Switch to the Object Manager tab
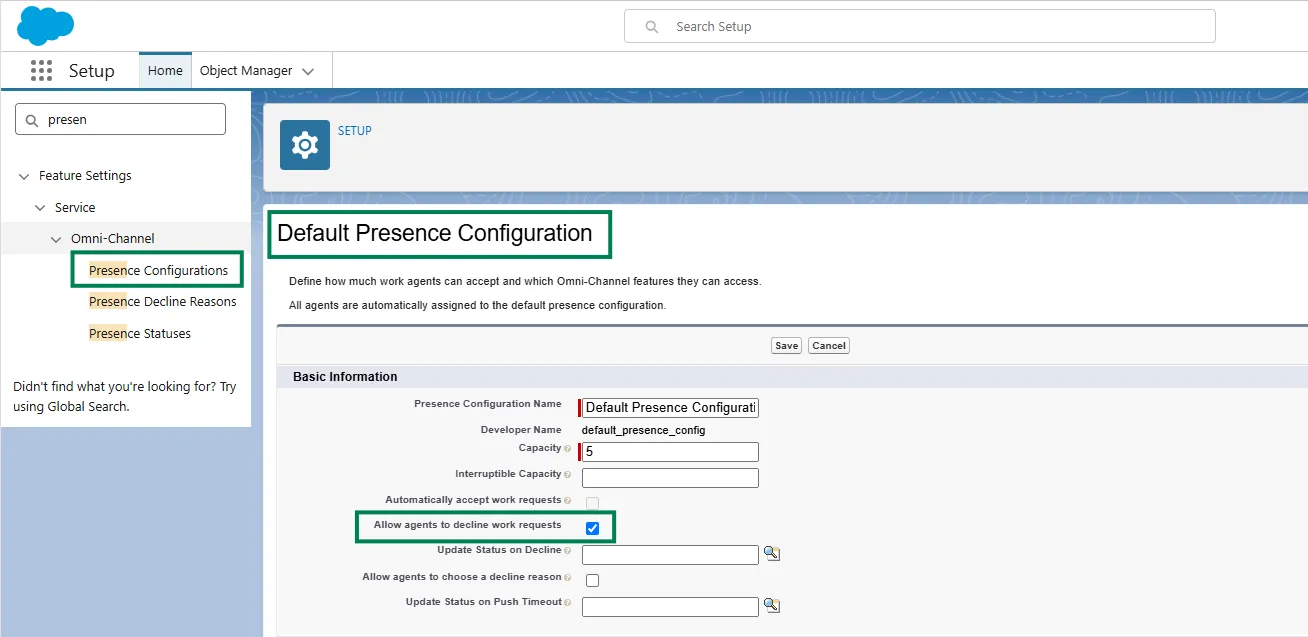1308x637 pixels. pyautogui.click(x=246, y=71)
